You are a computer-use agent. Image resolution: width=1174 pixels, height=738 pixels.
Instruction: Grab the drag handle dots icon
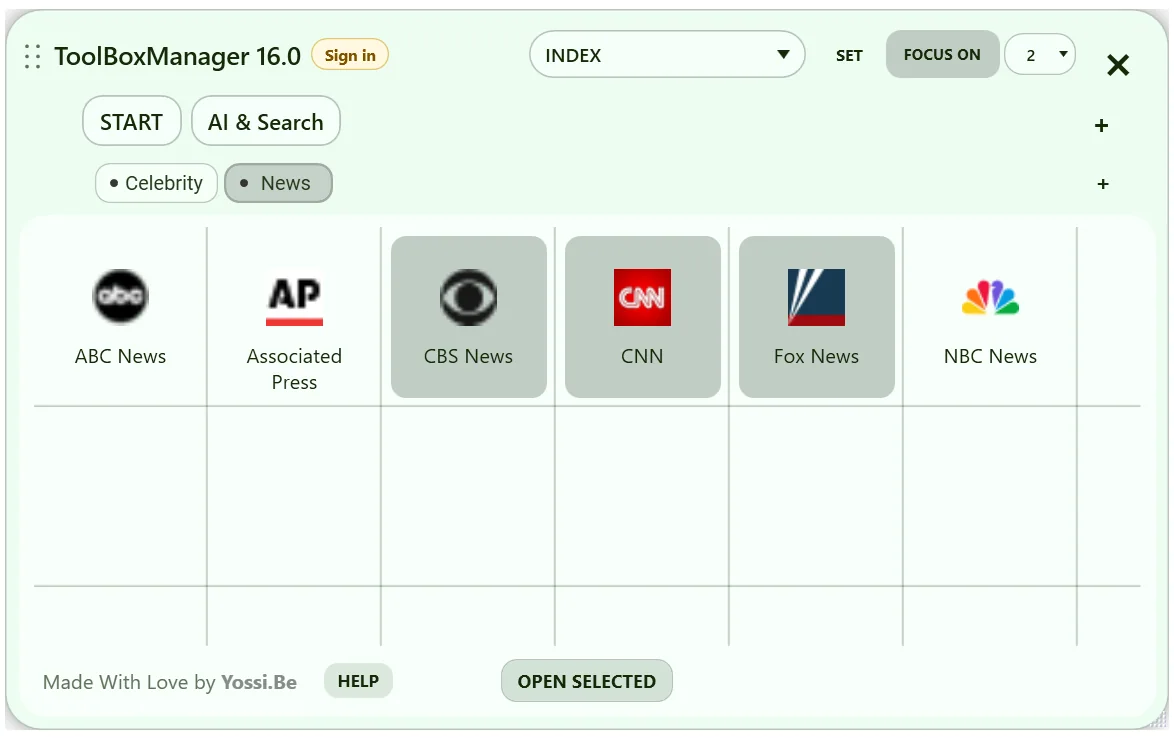coord(32,56)
